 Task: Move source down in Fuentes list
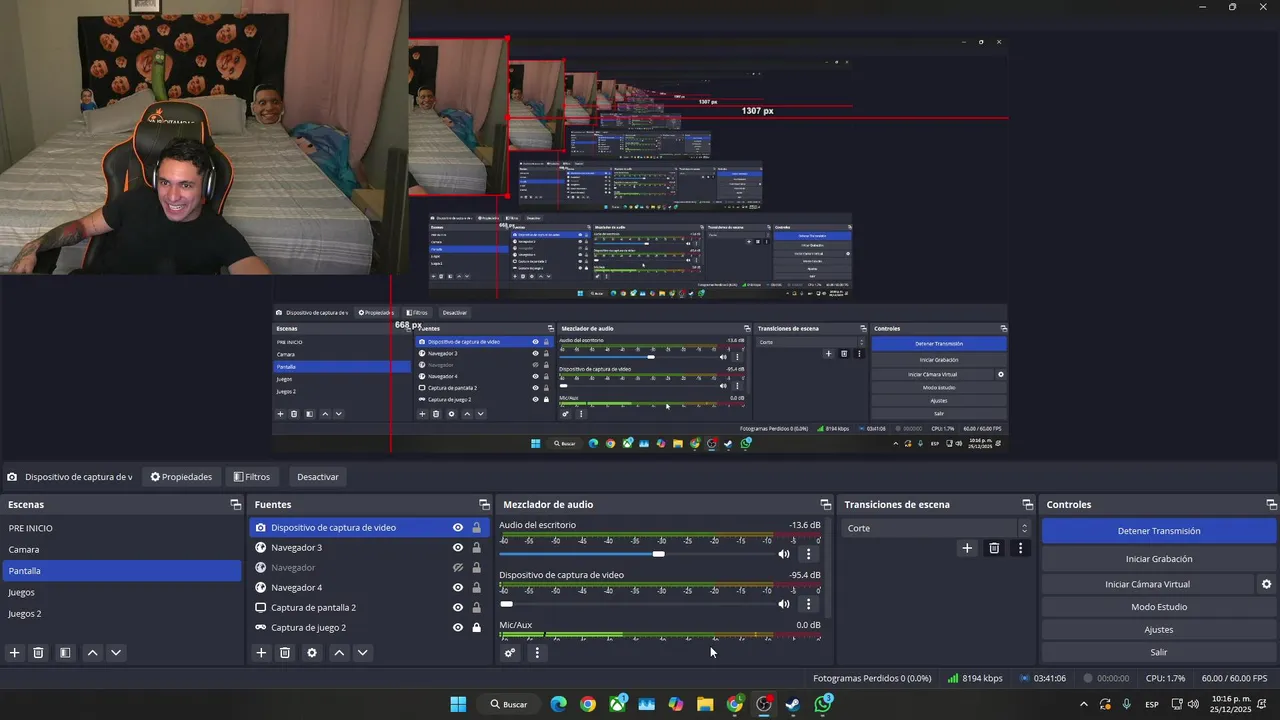(x=363, y=653)
